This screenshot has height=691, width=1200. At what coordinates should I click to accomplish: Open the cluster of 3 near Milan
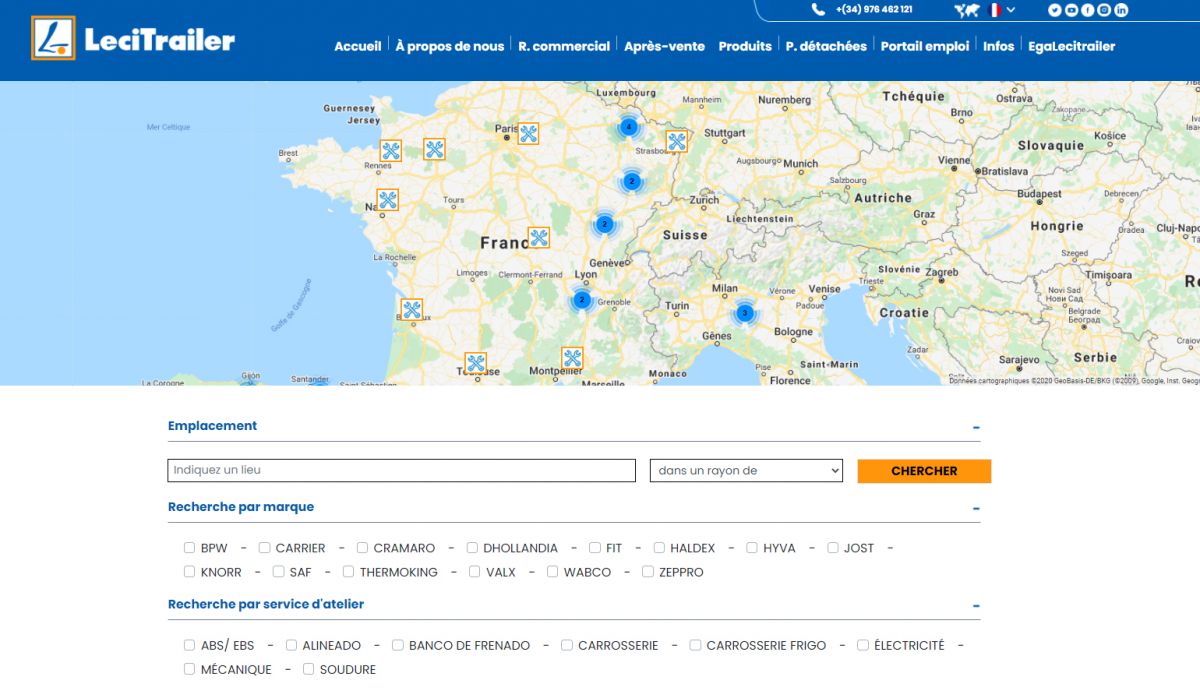[744, 313]
